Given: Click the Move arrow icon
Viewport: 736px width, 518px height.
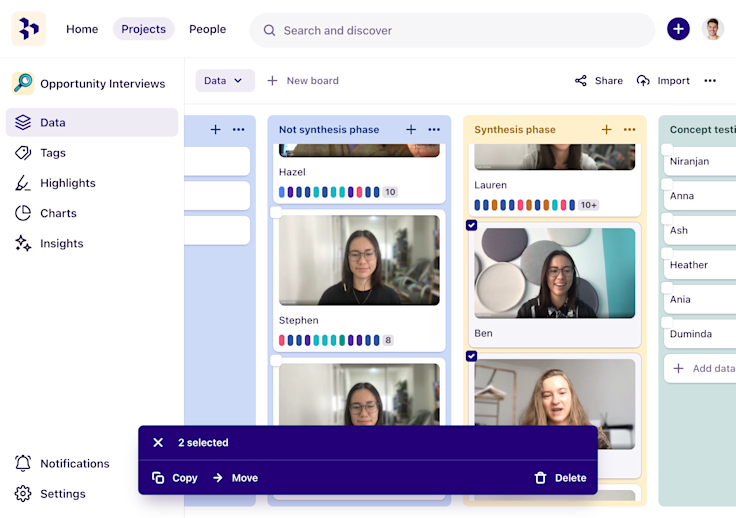Looking at the screenshot, I should pos(218,478).
